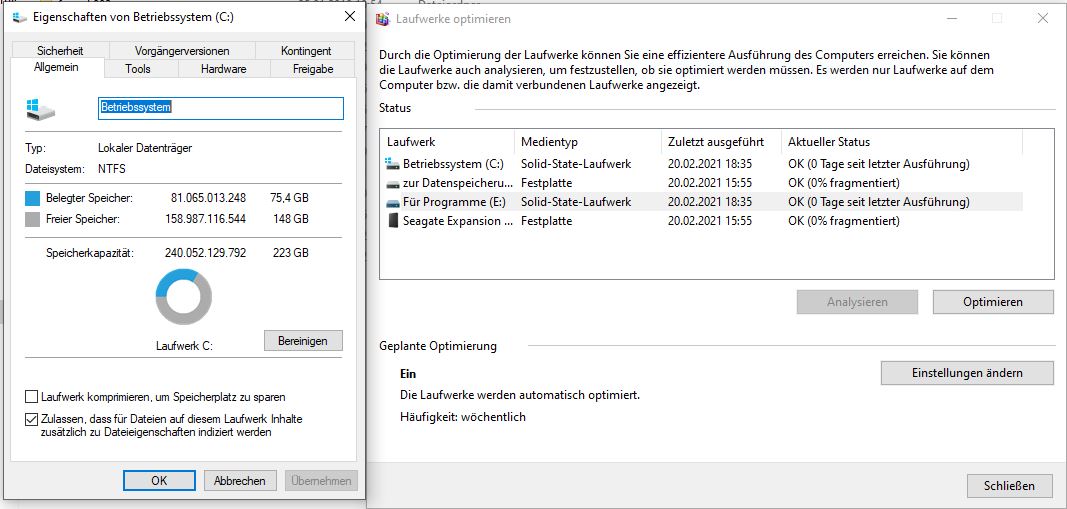Uncheck the Zulassen indexing checkbox
The width and height of the screenshot is (1067, 509).
[31, 419]
